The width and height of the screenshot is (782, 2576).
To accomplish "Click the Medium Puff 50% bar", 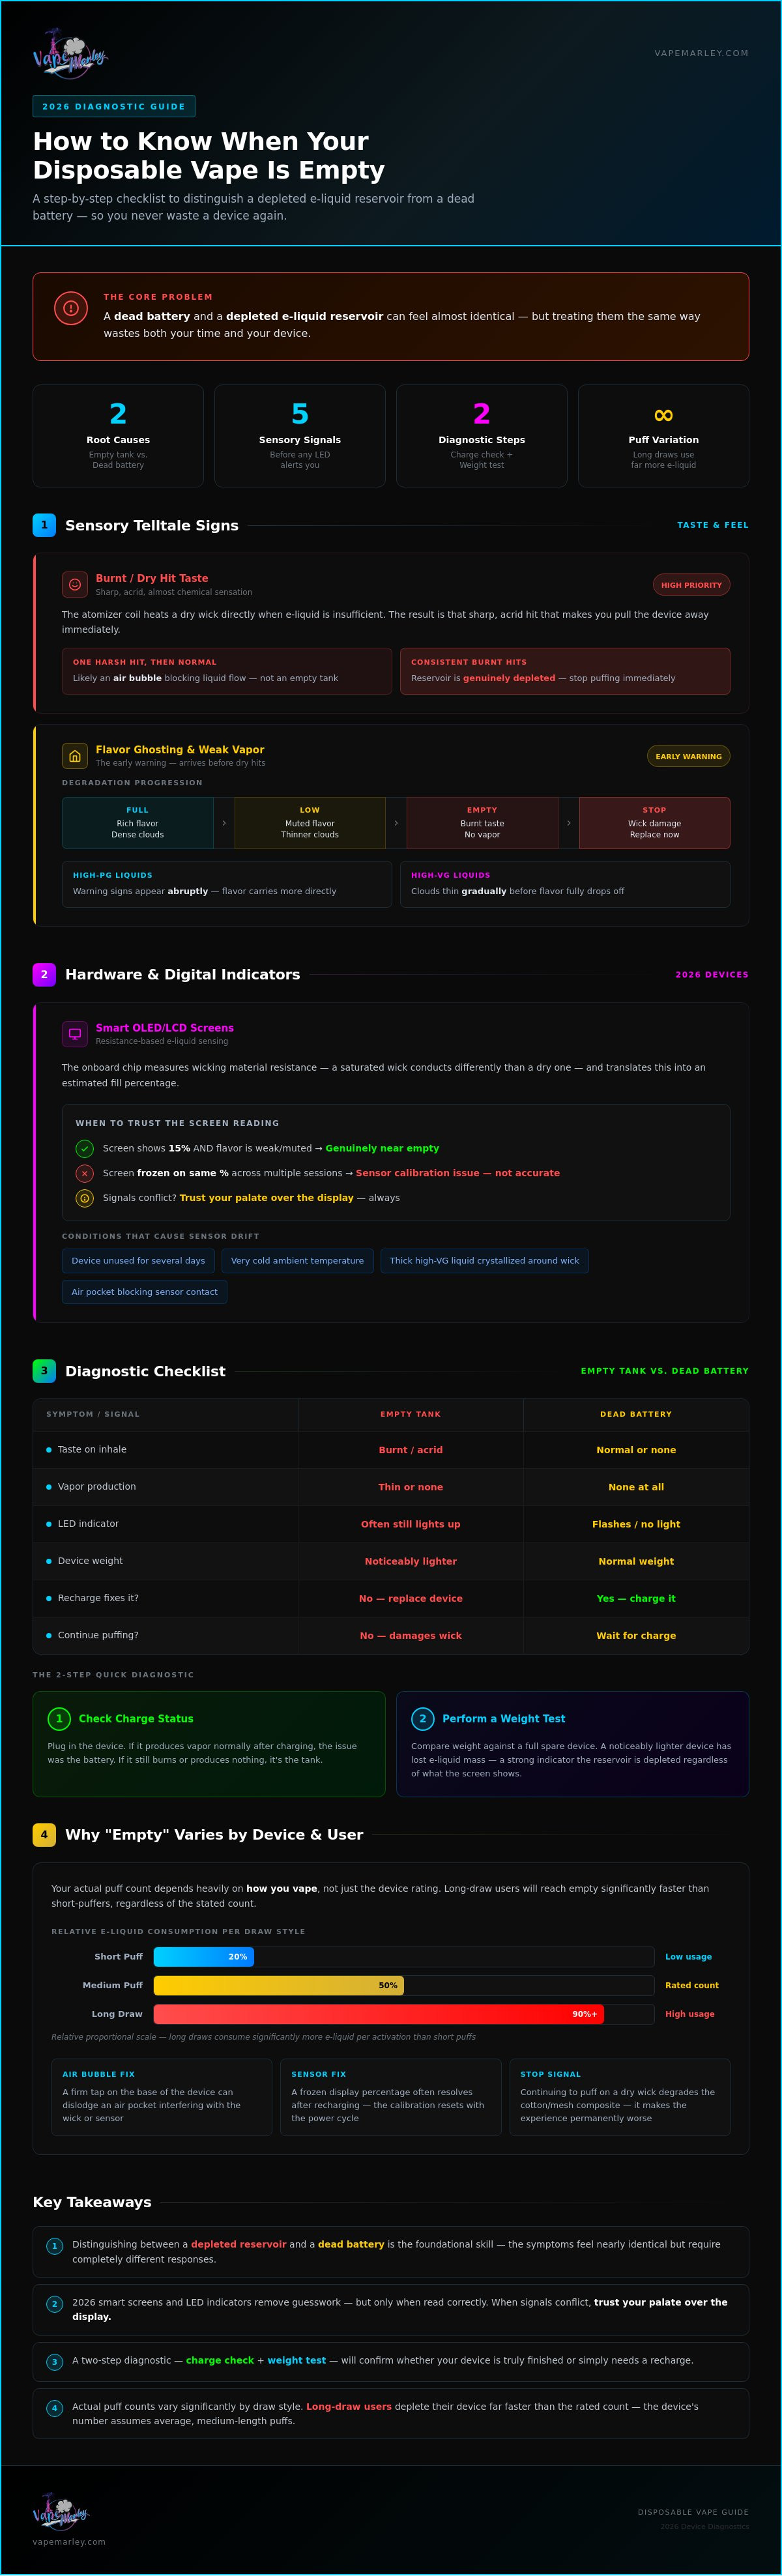I will pos(279,1986).
